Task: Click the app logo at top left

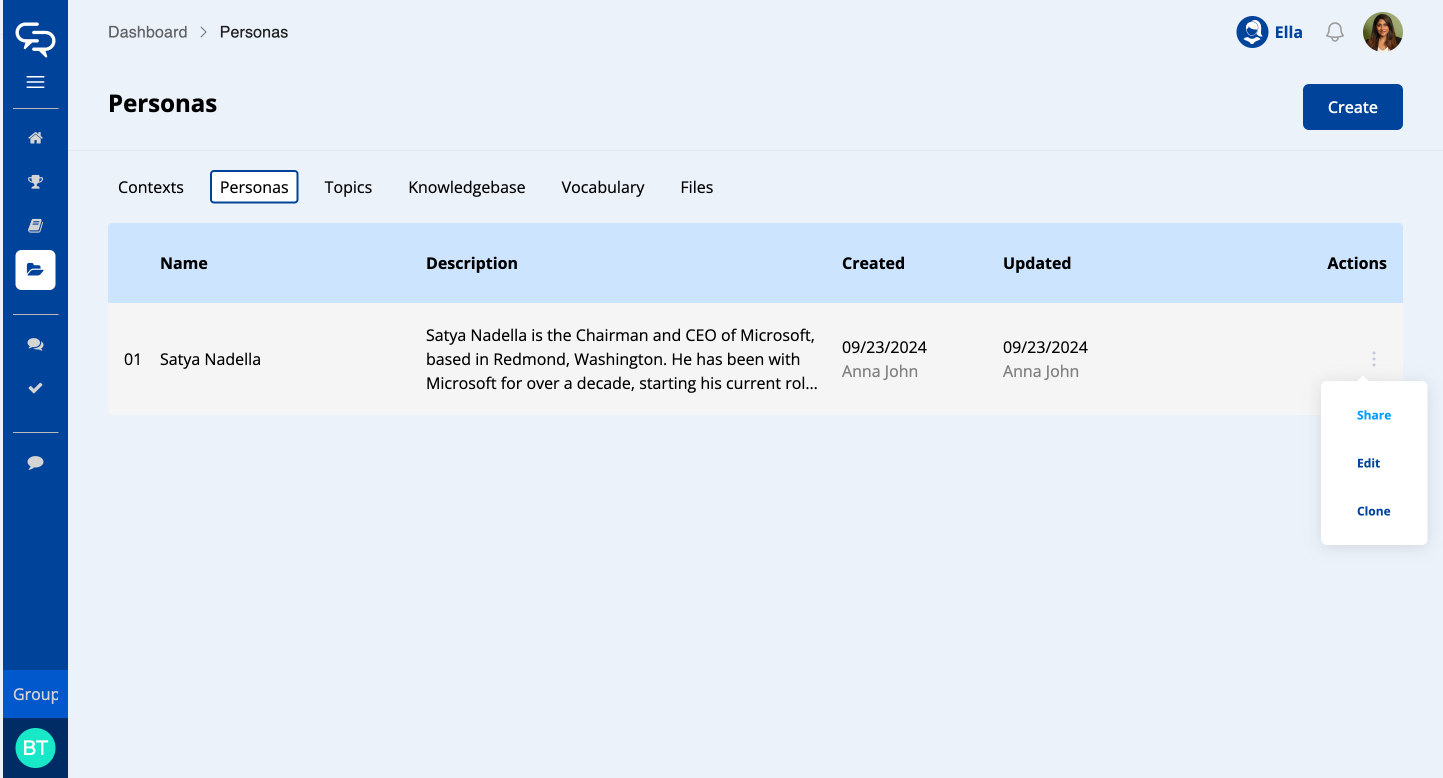Action: (35, 39)
